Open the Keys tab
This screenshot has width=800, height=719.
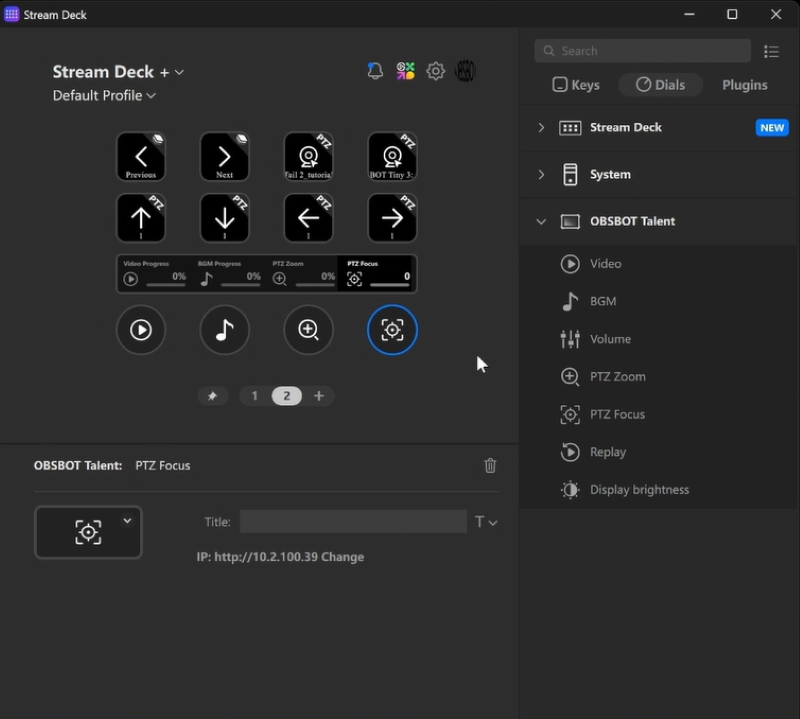576,85
